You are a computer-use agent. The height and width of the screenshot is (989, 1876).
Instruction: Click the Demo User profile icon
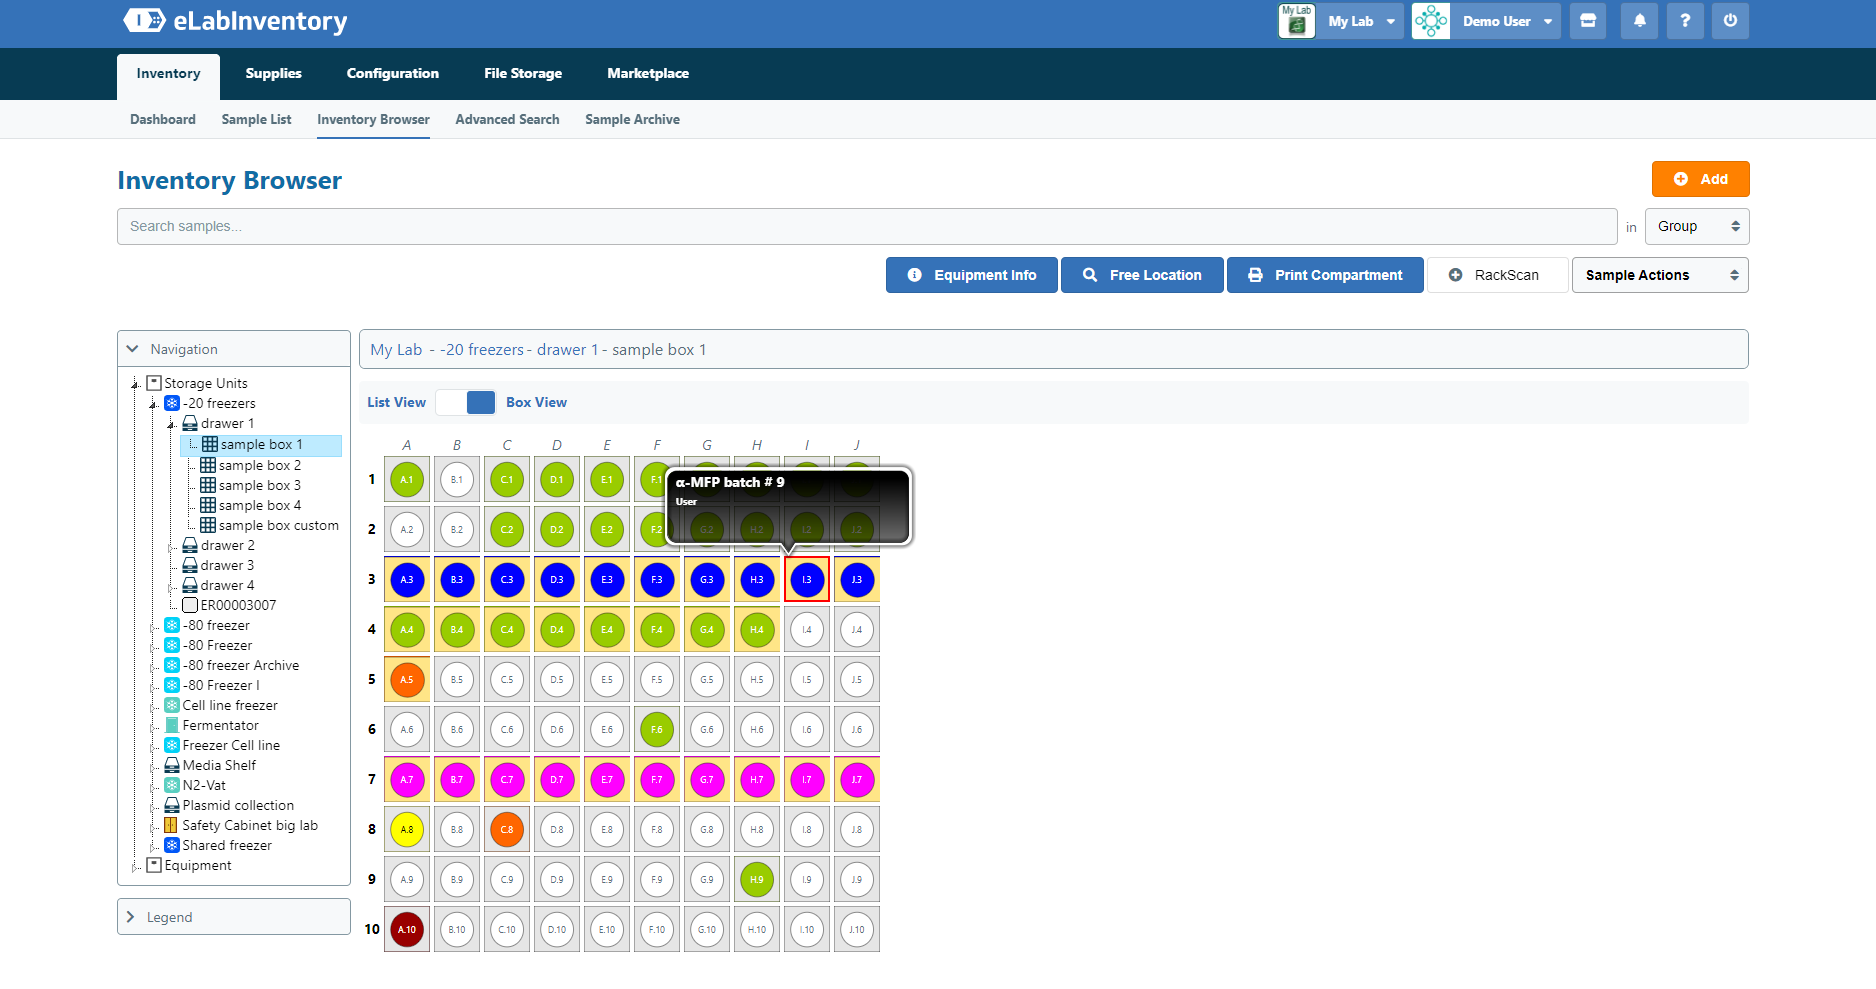(1431, 21)
